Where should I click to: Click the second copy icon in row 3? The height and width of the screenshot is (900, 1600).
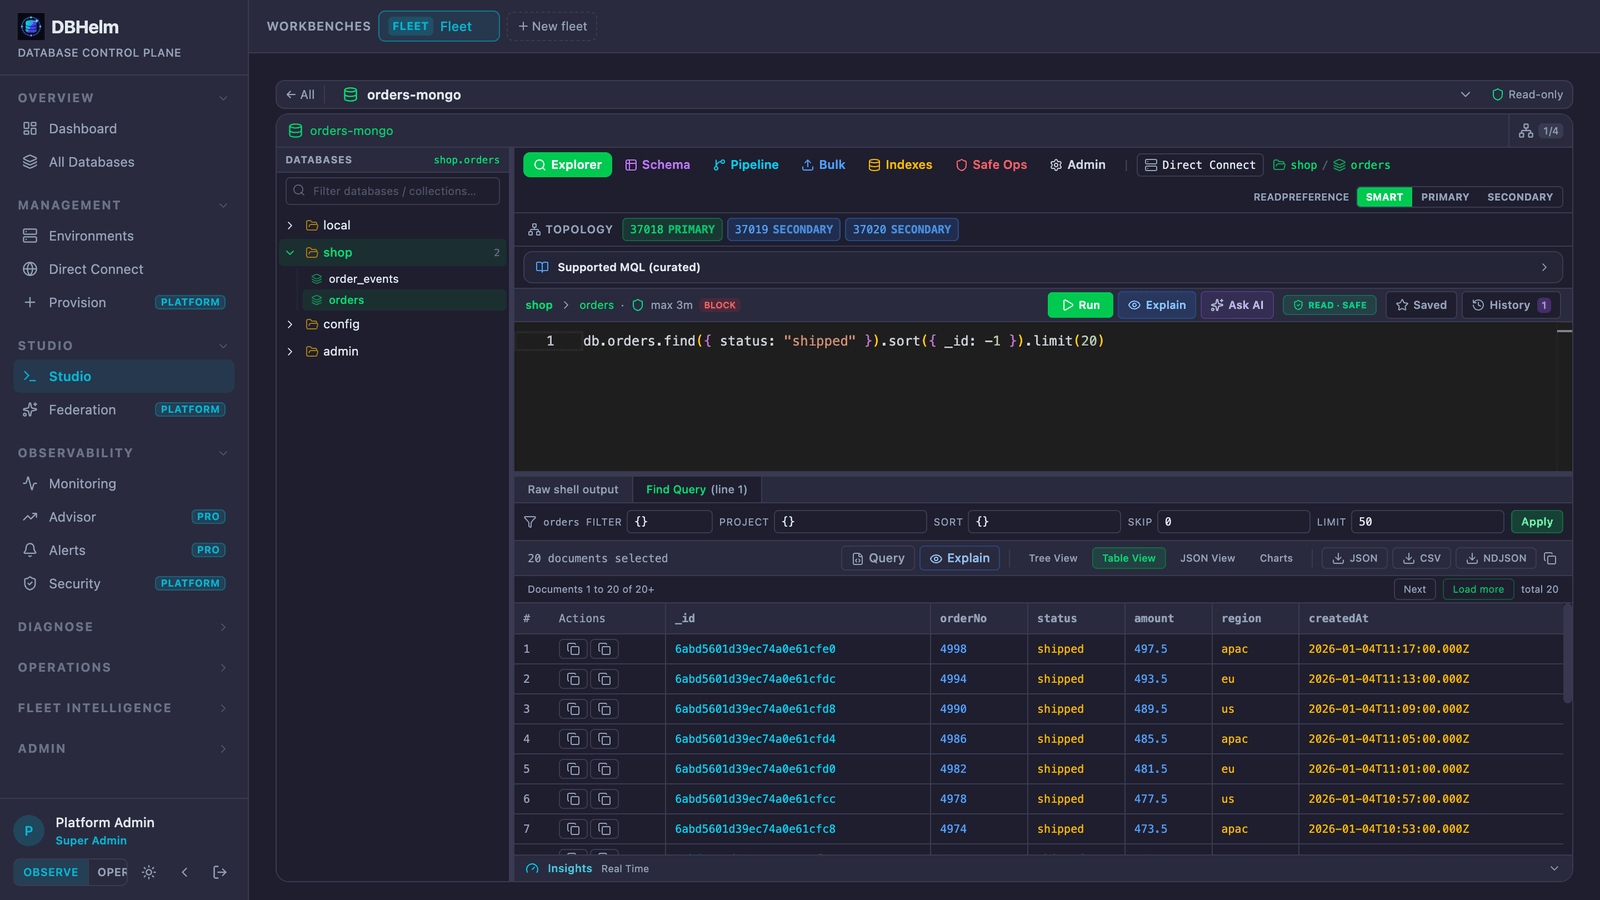click(605, 709)
